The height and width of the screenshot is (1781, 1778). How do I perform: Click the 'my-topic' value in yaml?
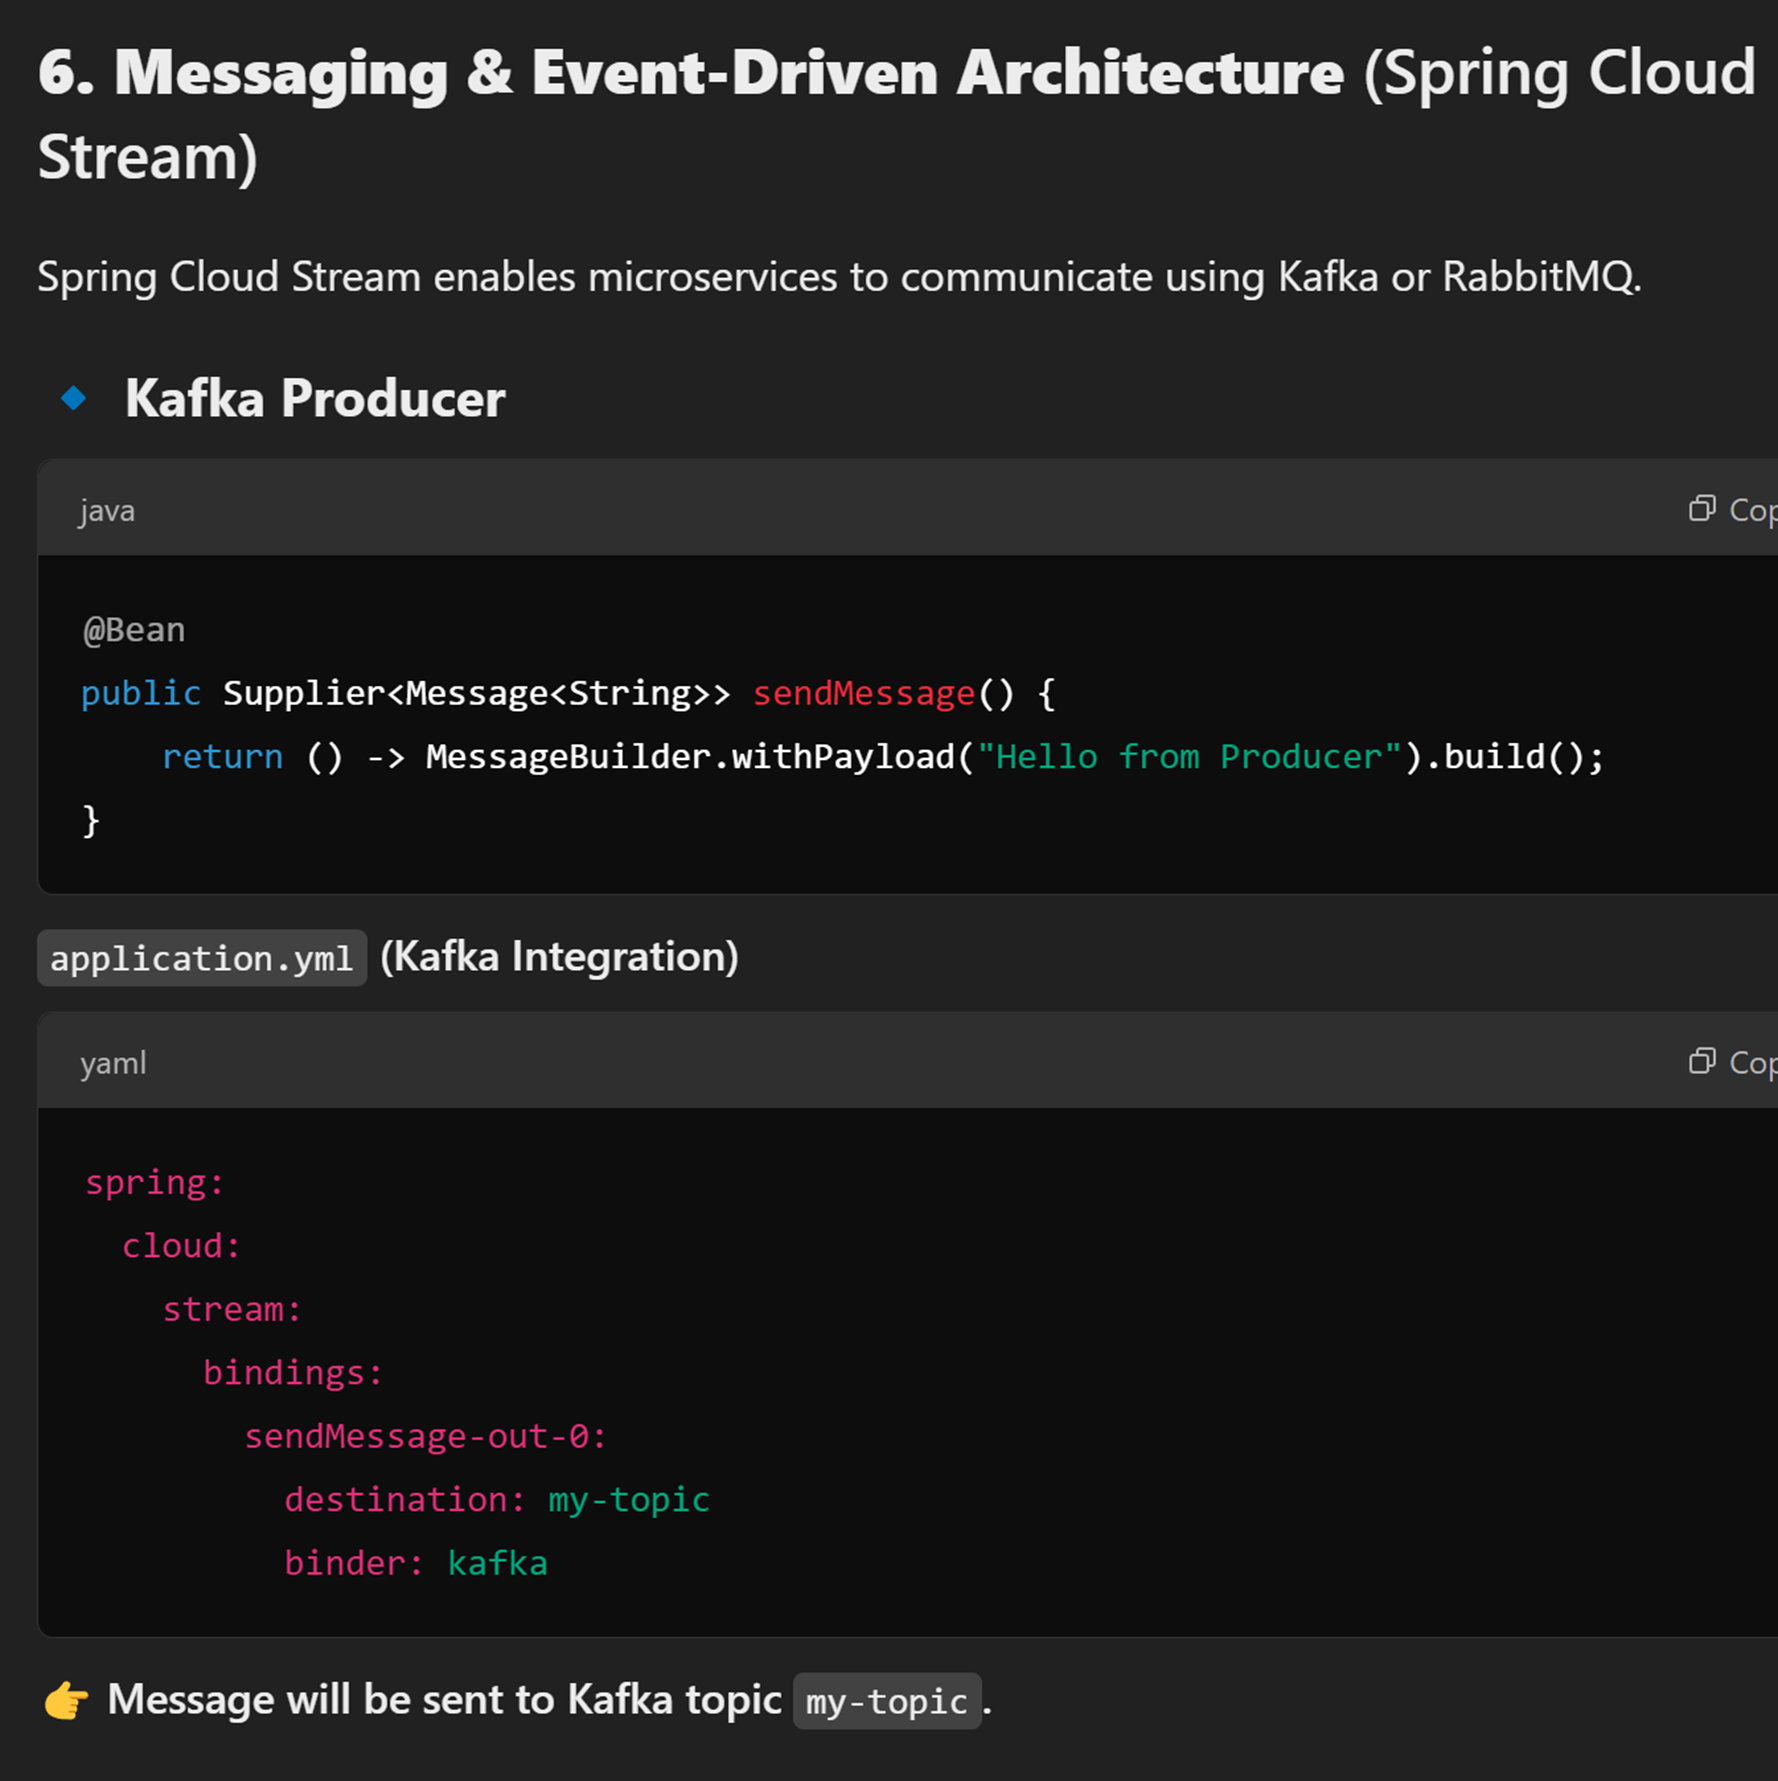(629, 1501)
